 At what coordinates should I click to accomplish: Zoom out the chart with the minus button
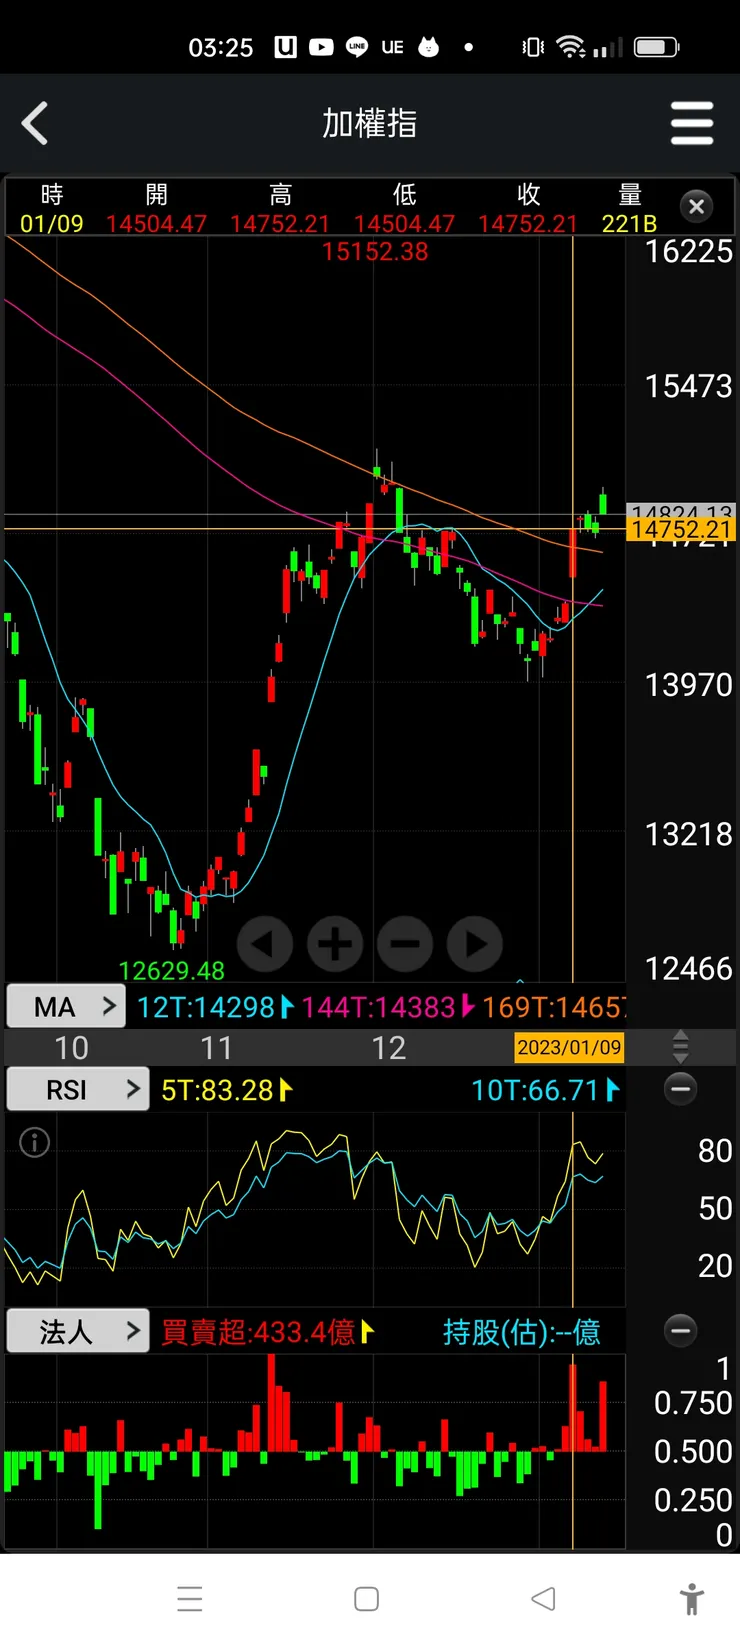405,944
